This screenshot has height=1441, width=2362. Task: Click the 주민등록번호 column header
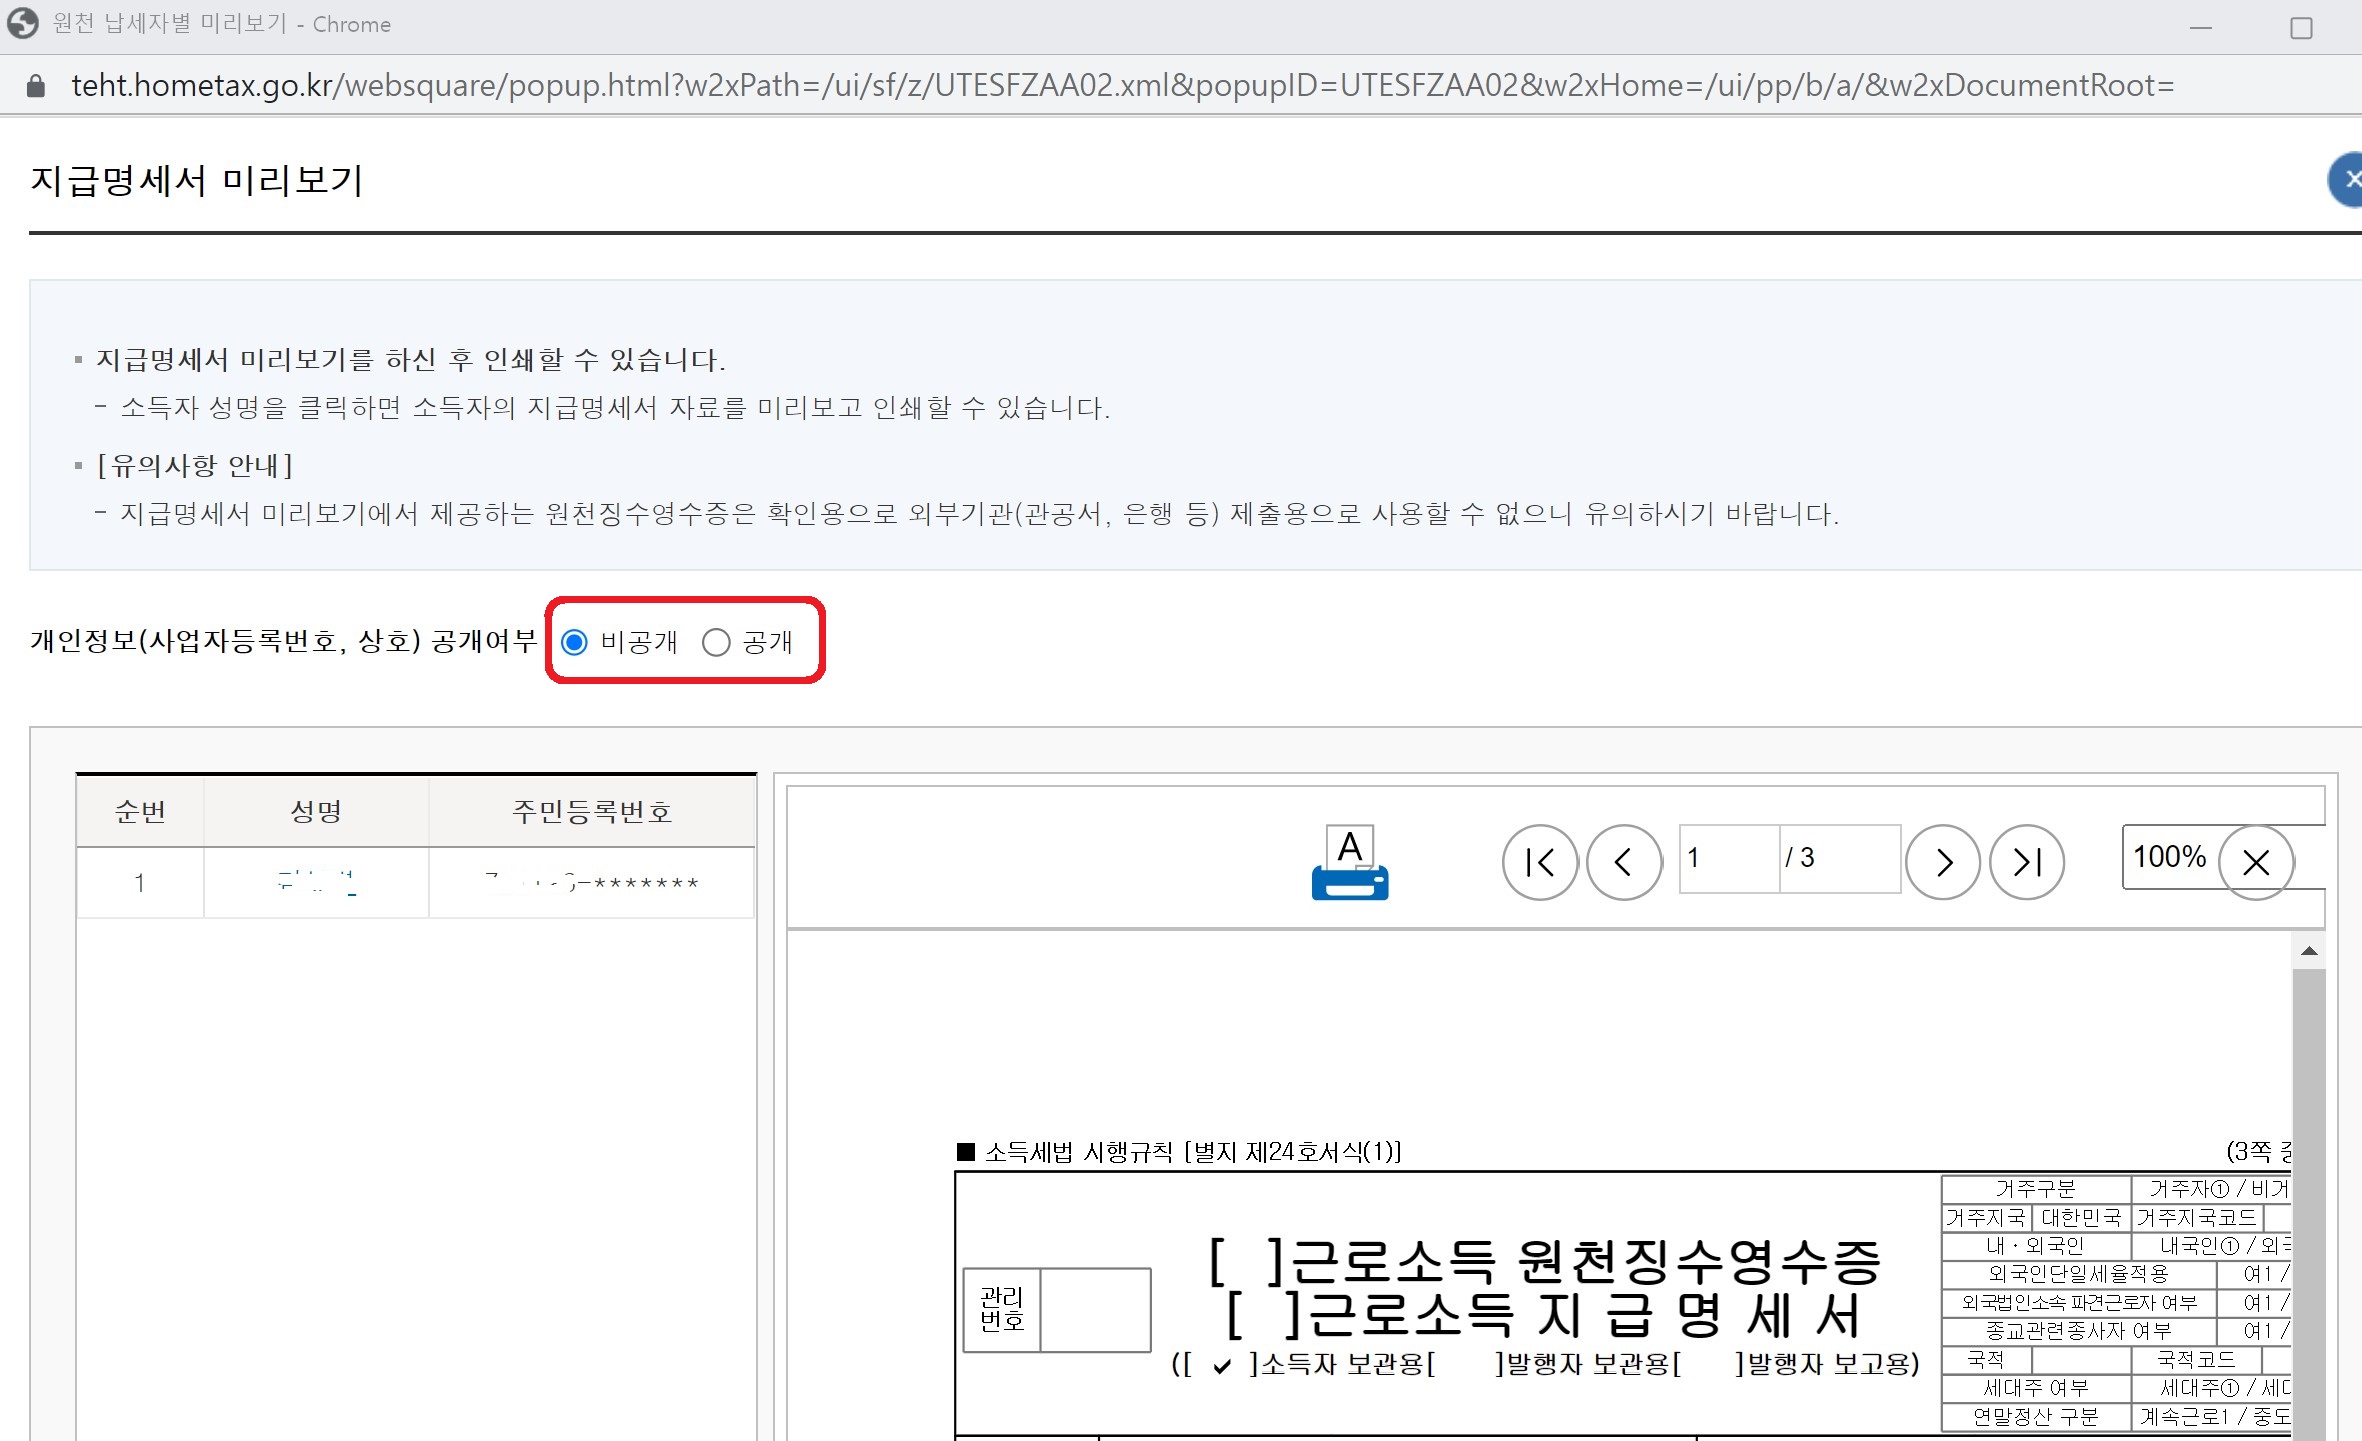pos(592,811)
